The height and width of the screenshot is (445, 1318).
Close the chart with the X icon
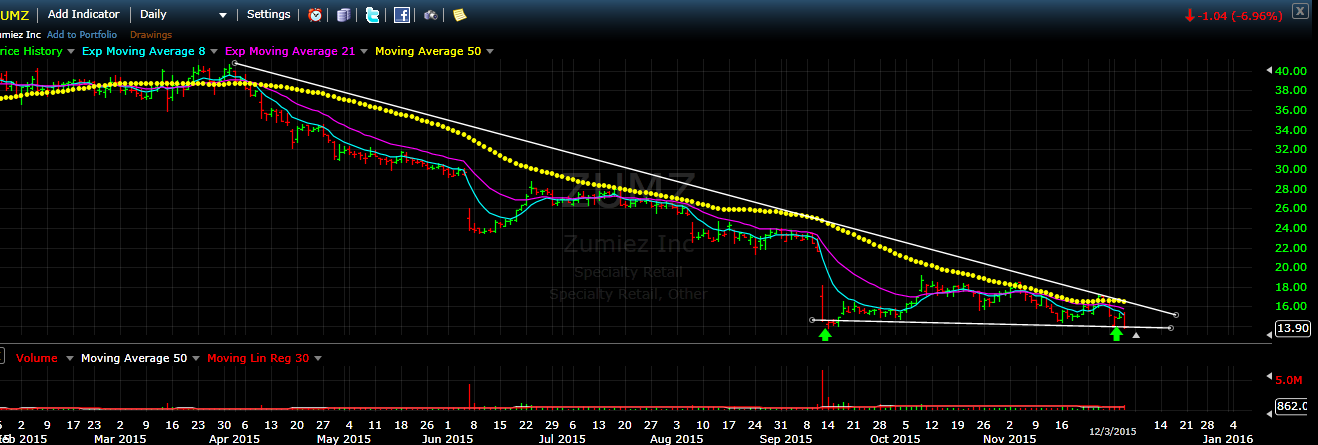(x=1299, y=12)
